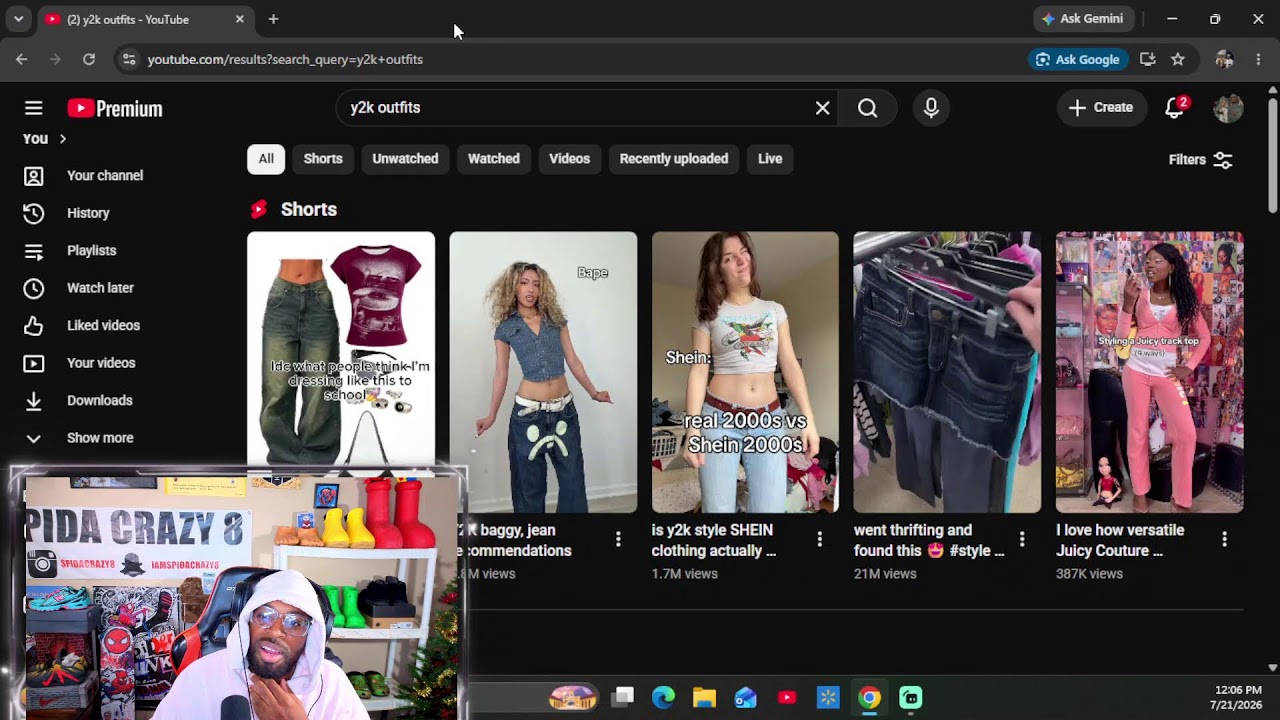Image resolution: width=1280 pixels, height=720 pixels.
Task: Open Liked videos in the sidebar
Action: (x=103, y=326)
